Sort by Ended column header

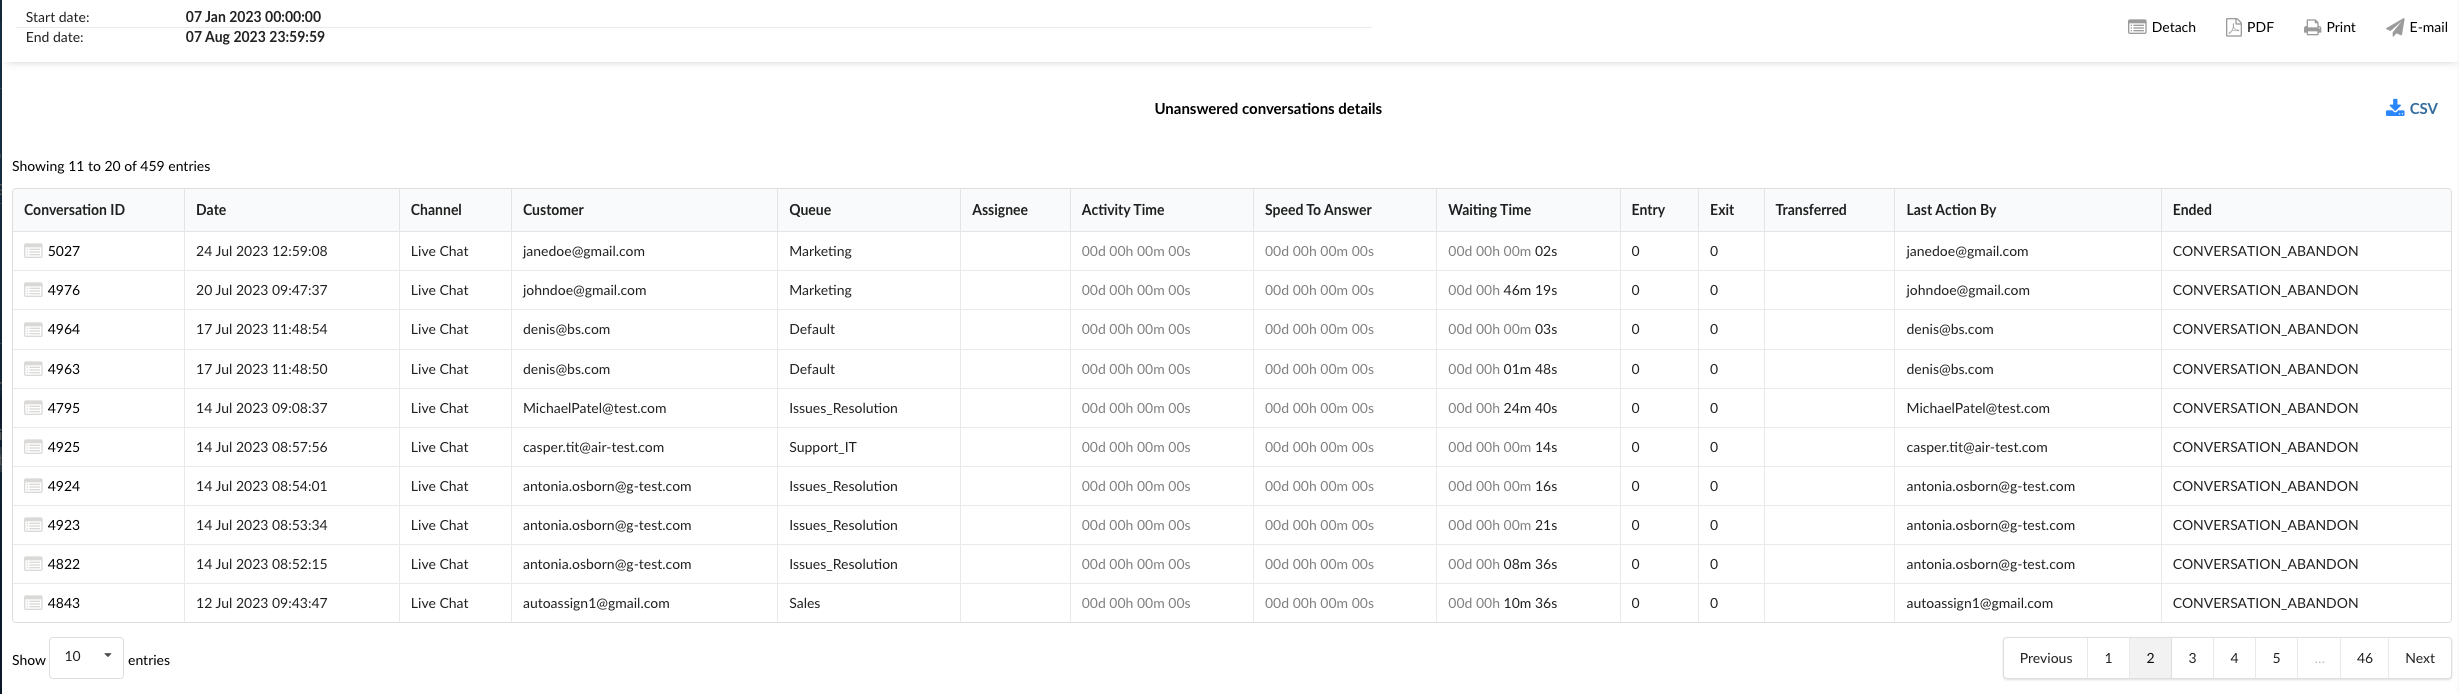point(2305,210)
